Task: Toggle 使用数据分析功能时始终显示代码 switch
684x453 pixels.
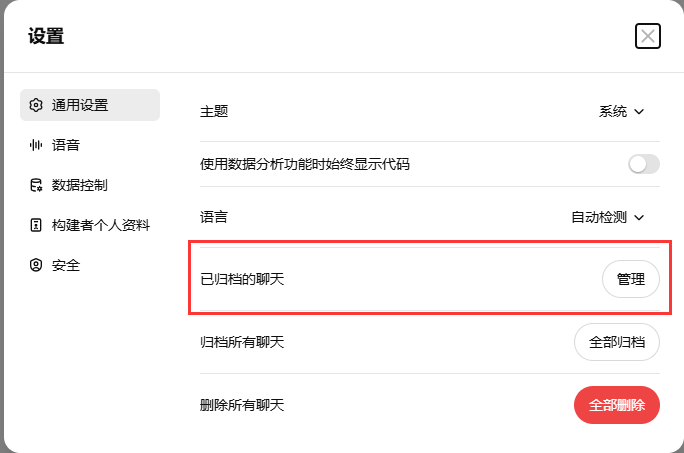Action: (x=643, y=164)
